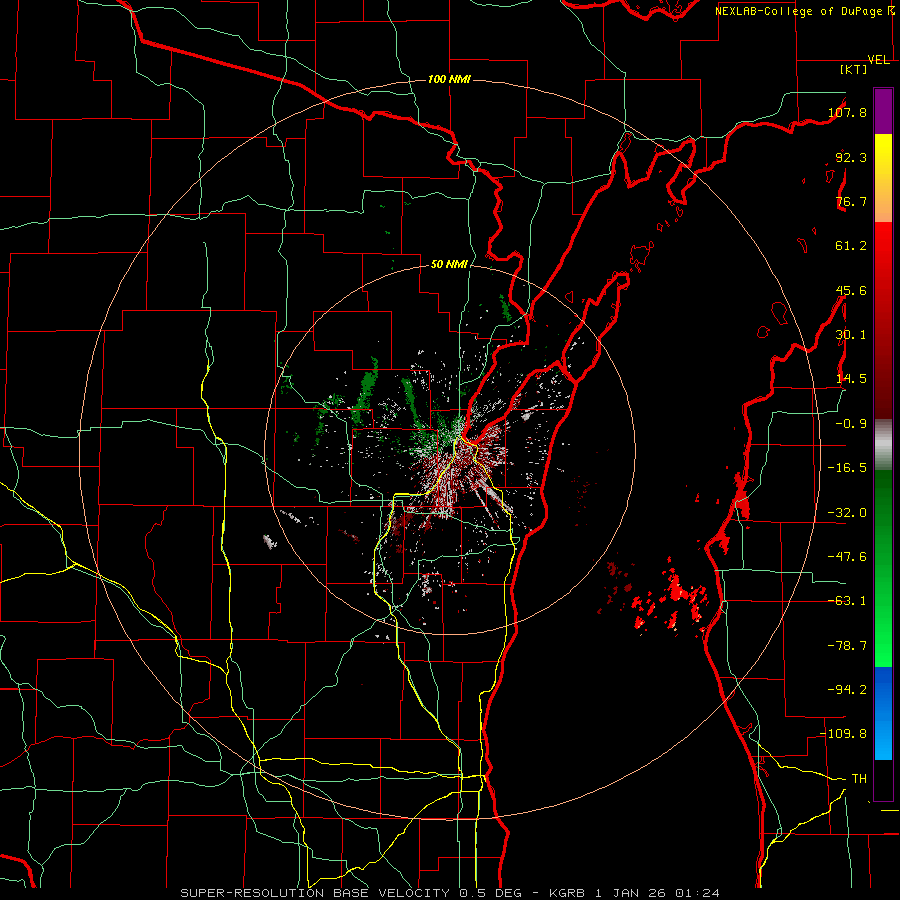Click the 76.7 value on velocity scale
The width and height of the screenshot is (900, 900).
tap(851, 201)
